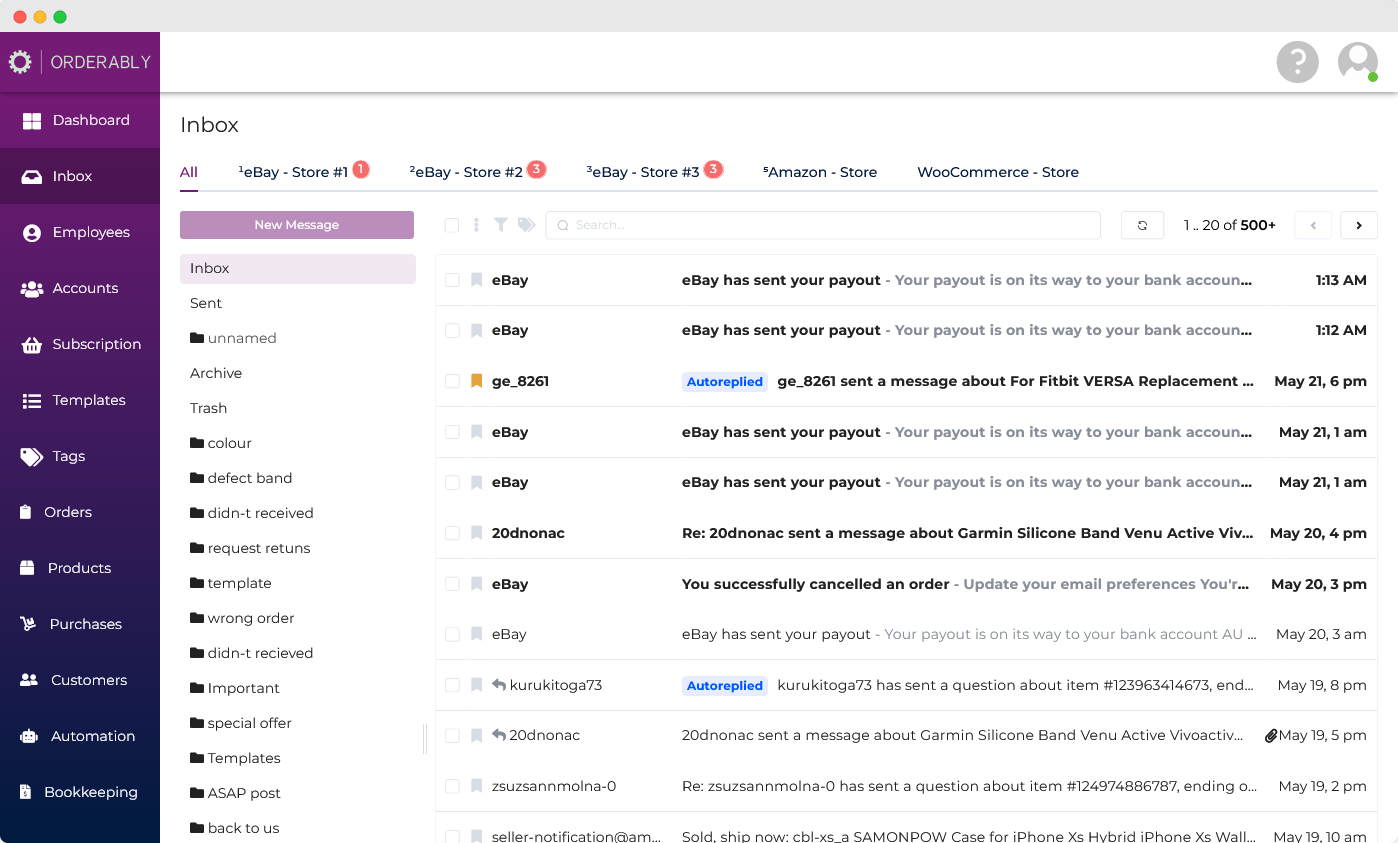Open the request retuns folder
The width and height of the screenshot is (1398, 843).
pyautogui.click(x=298, y=548)
